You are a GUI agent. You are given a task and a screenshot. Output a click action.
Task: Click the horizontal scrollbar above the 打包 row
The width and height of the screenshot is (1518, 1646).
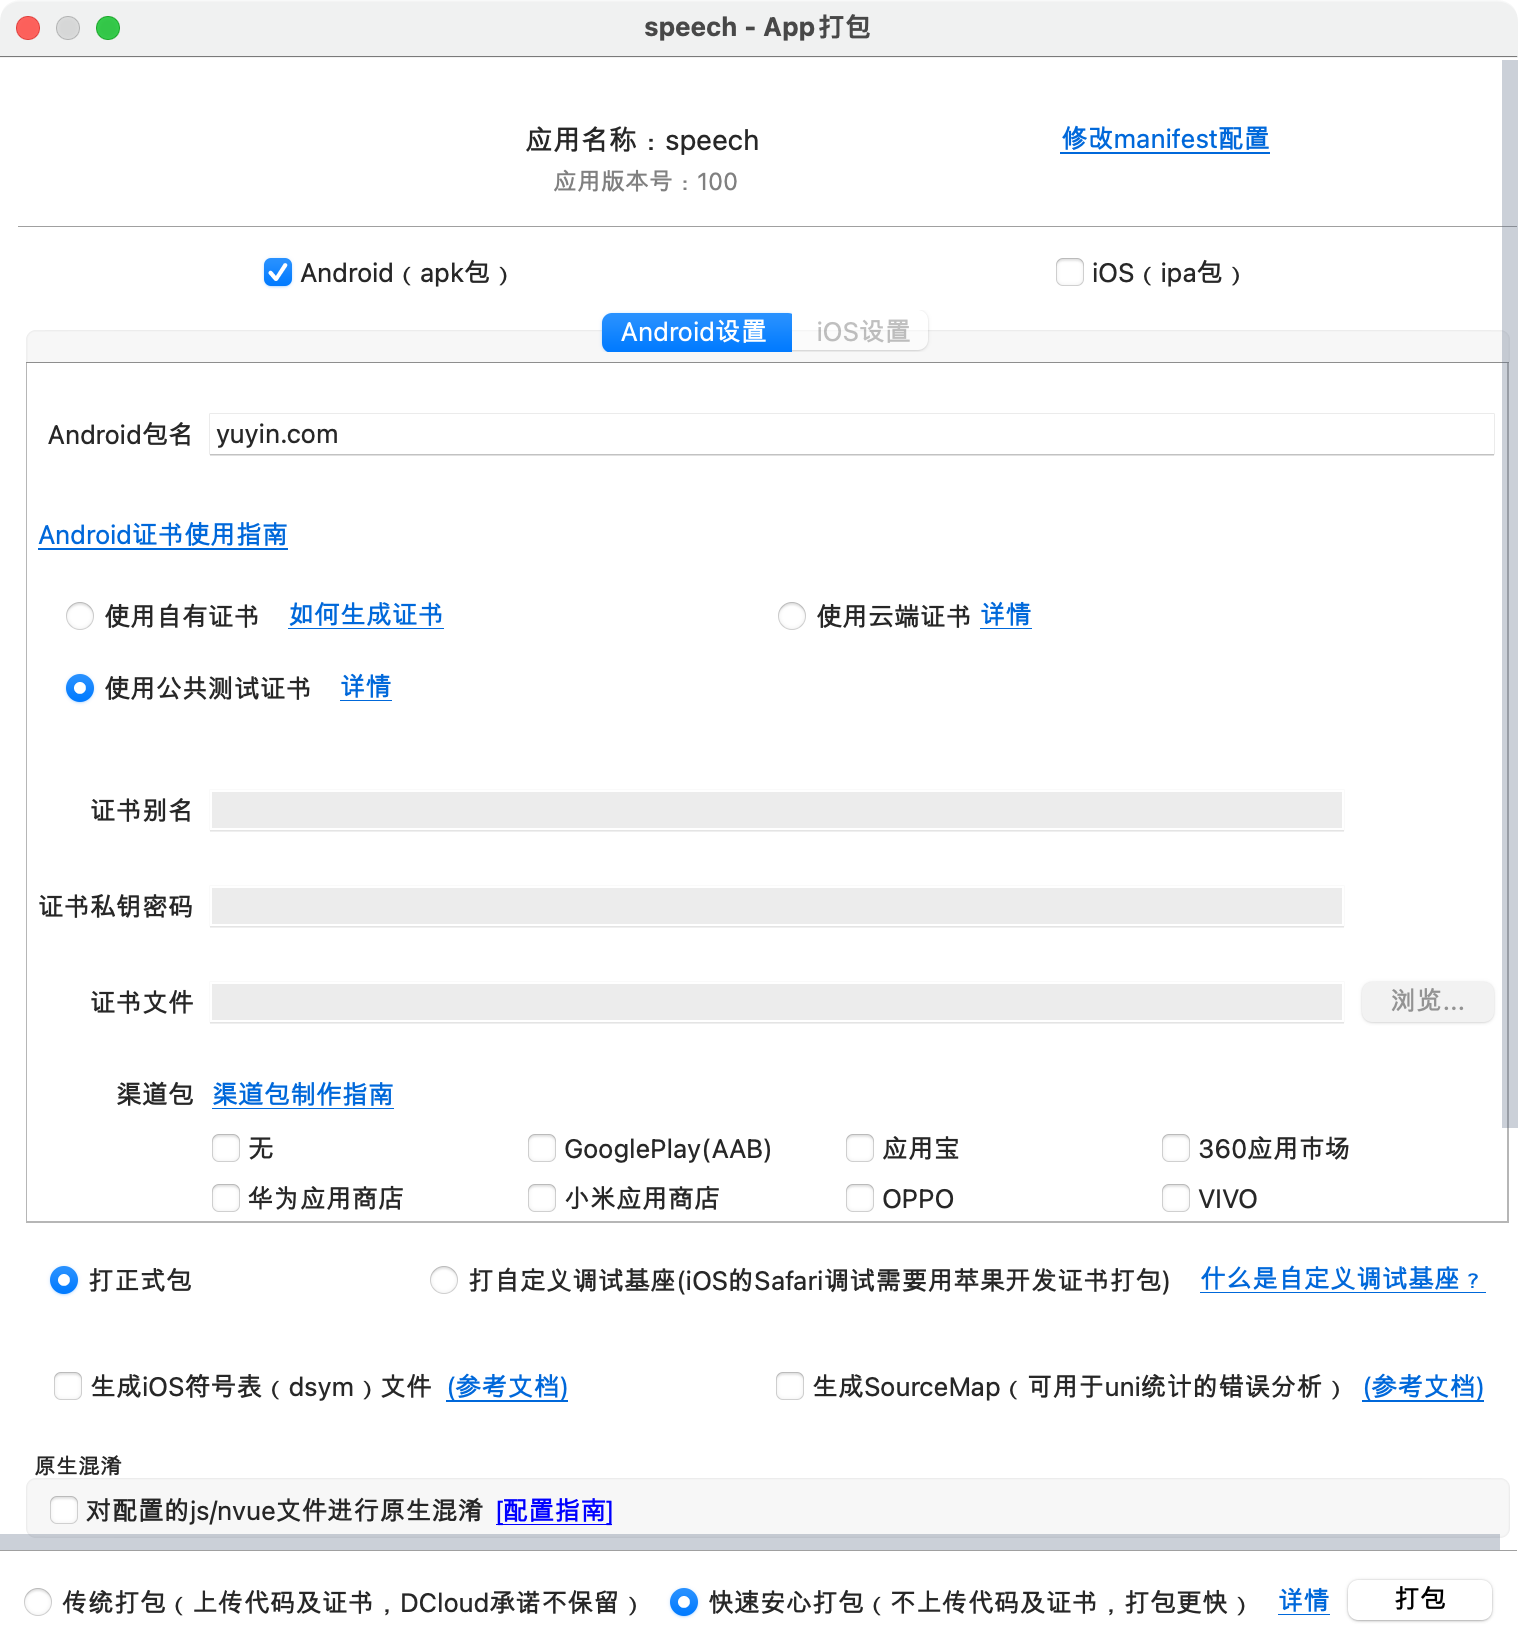[750, 1542]
